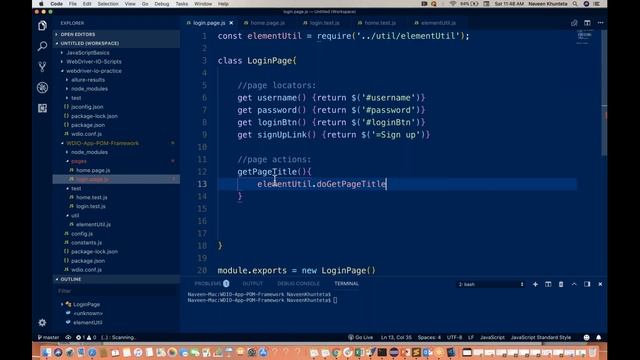640x360 pixels.
Task: Click the outline Filter input field
Action: 116,291
